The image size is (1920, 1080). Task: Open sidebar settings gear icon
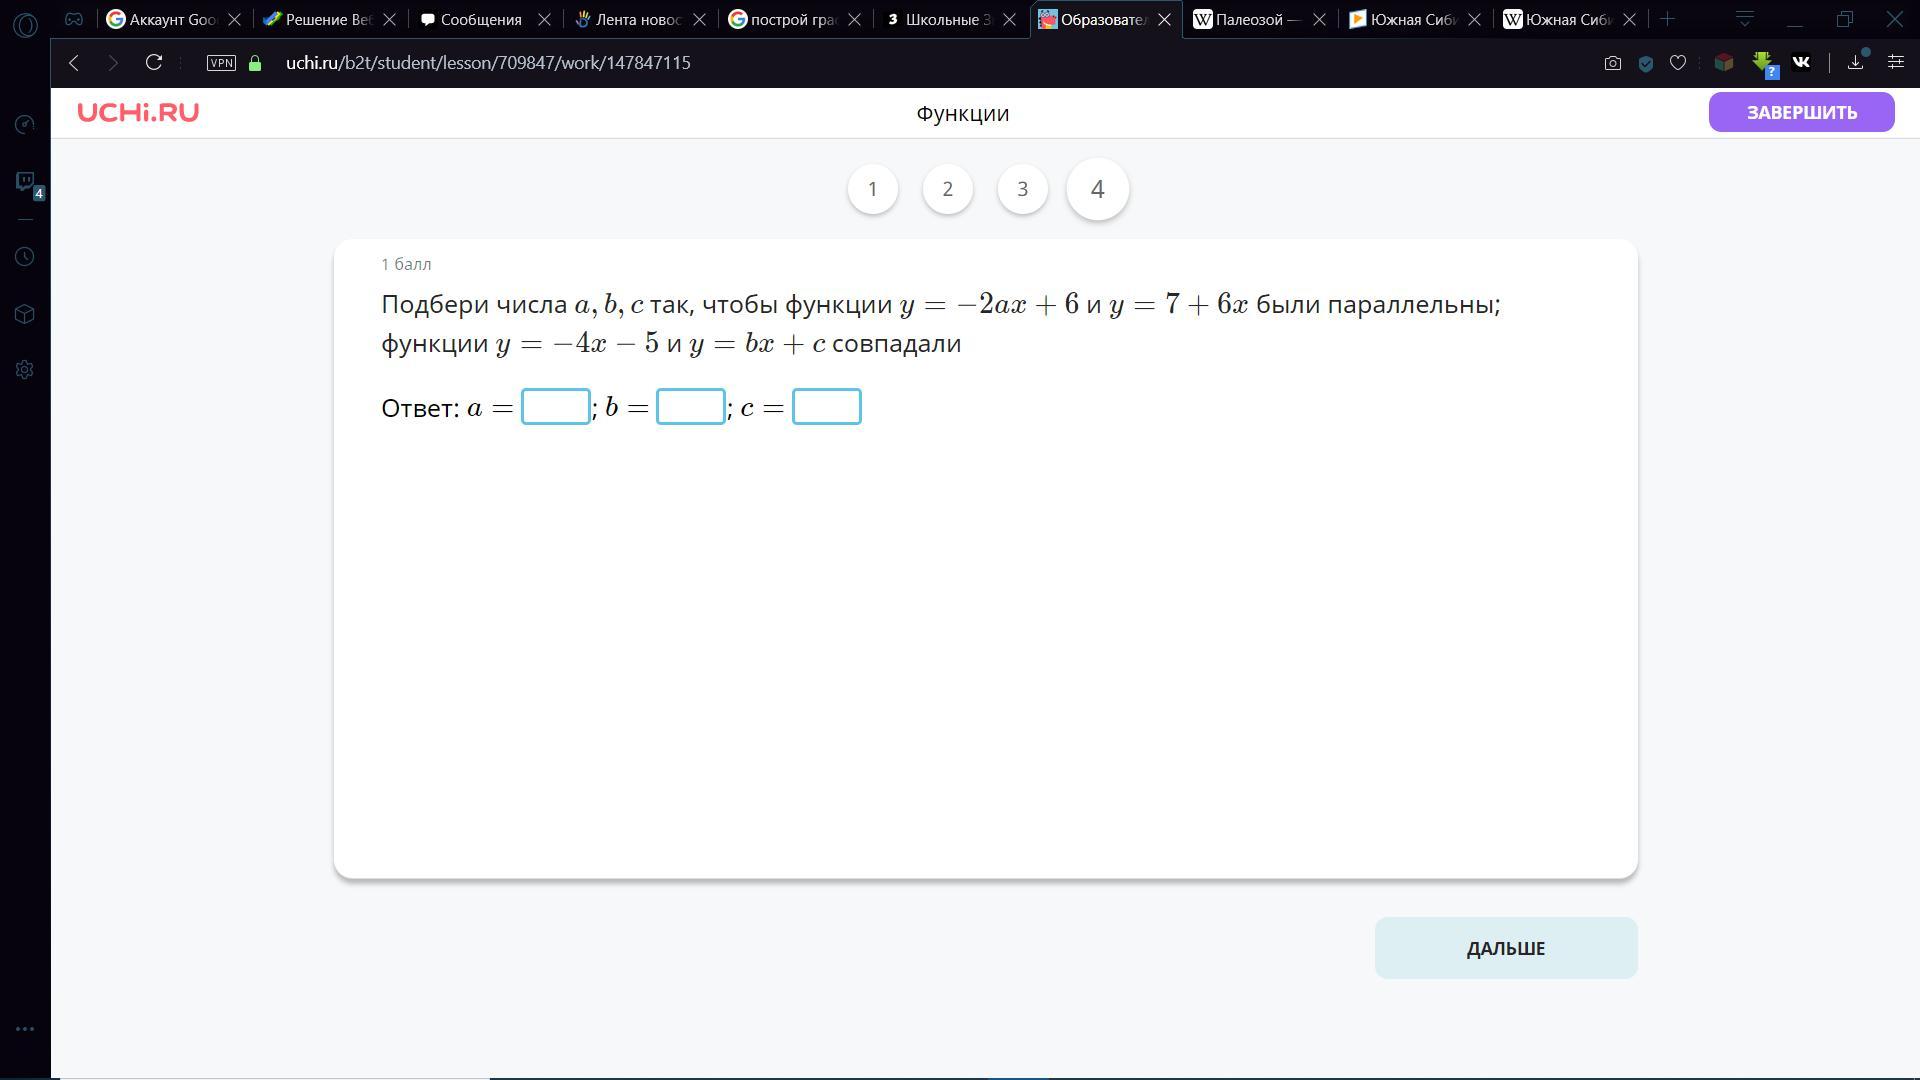click(x=25, y=370)
